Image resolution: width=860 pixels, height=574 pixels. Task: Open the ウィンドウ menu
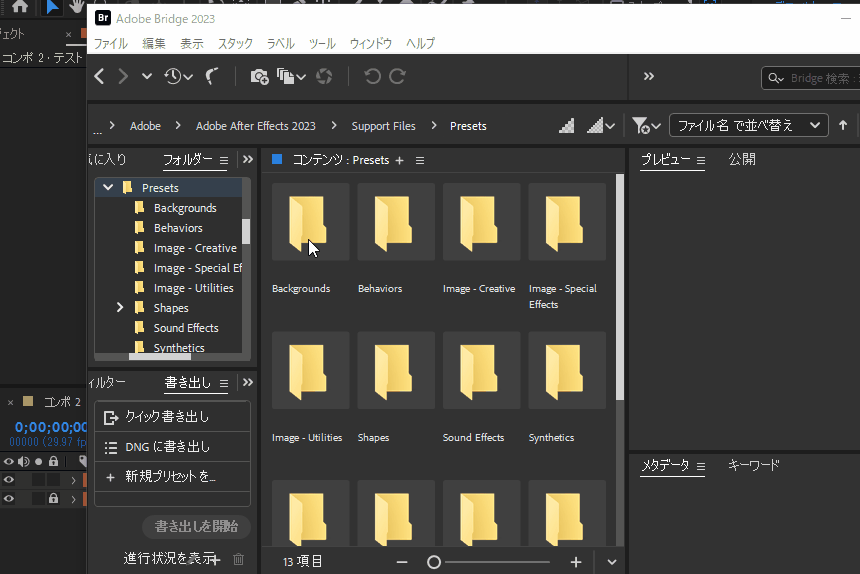(x=371, y=43)
